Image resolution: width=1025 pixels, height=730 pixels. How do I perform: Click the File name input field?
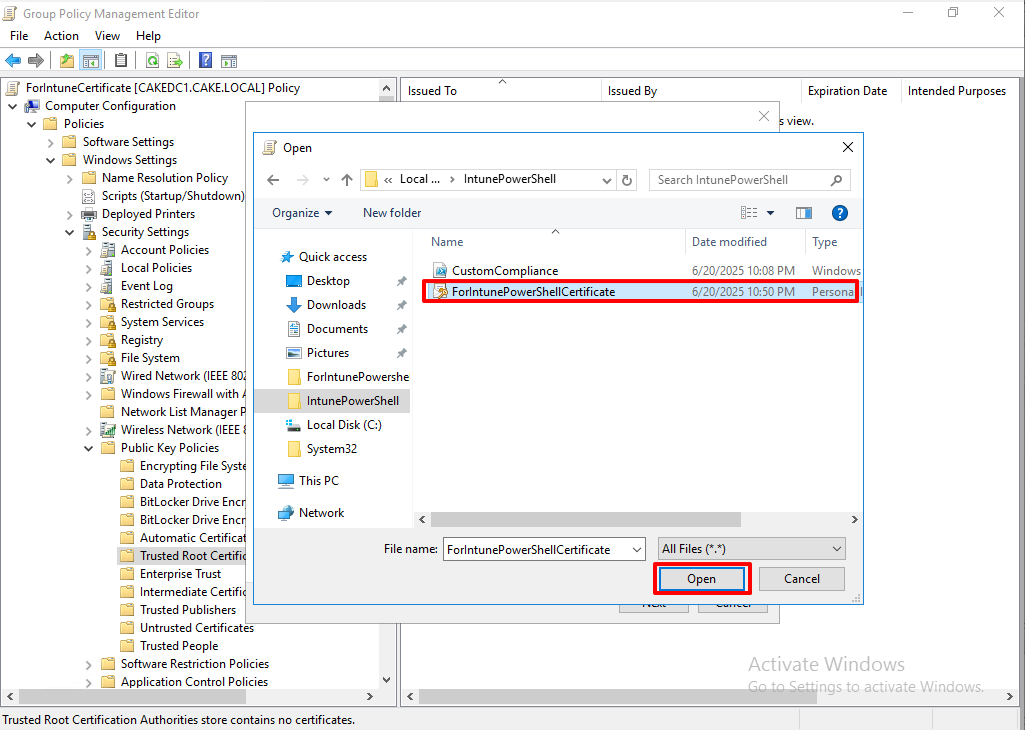tap(537, 550)
